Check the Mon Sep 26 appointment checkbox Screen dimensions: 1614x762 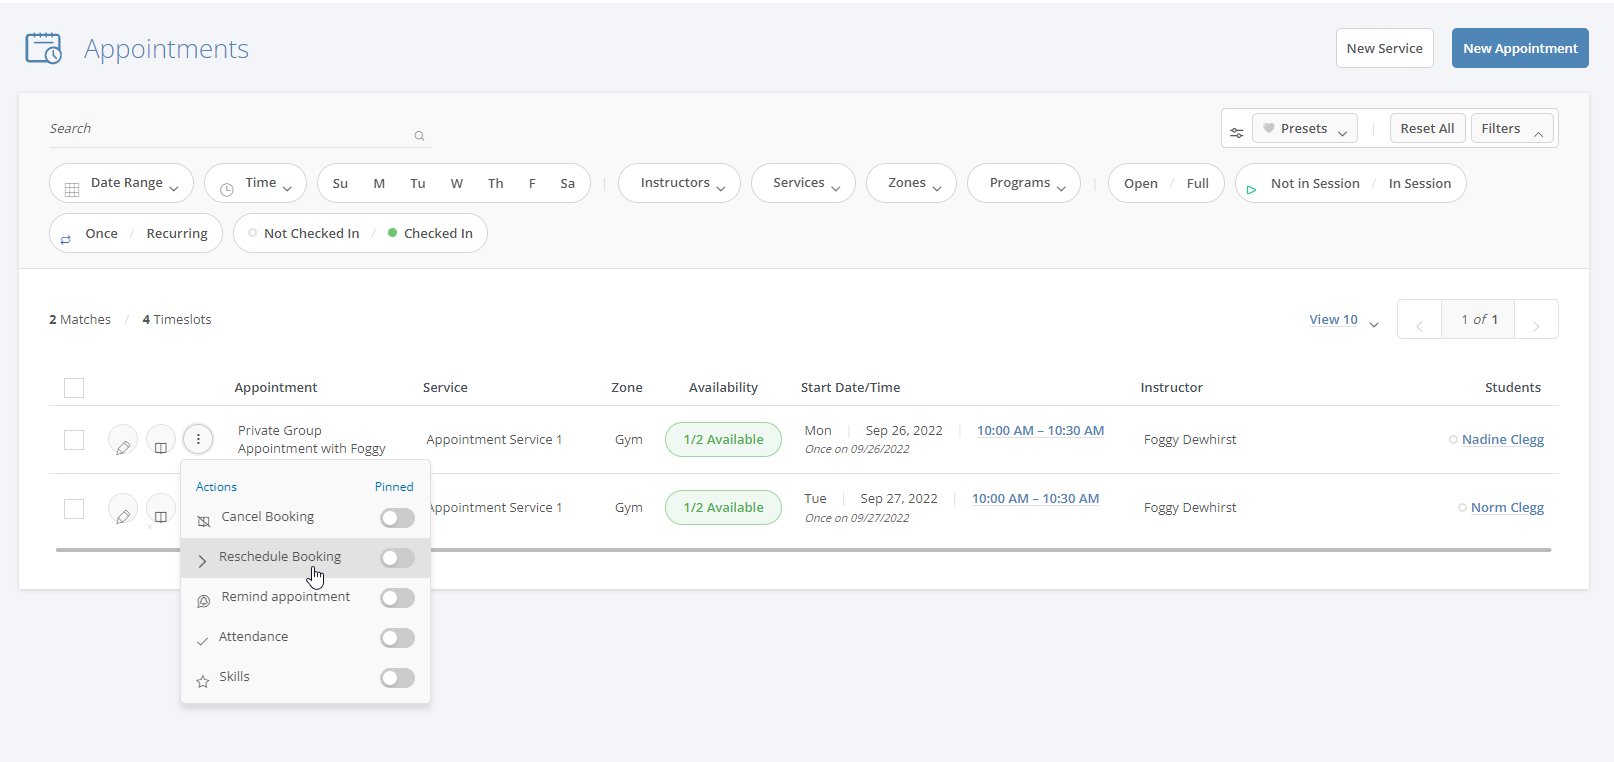[74, 440]
